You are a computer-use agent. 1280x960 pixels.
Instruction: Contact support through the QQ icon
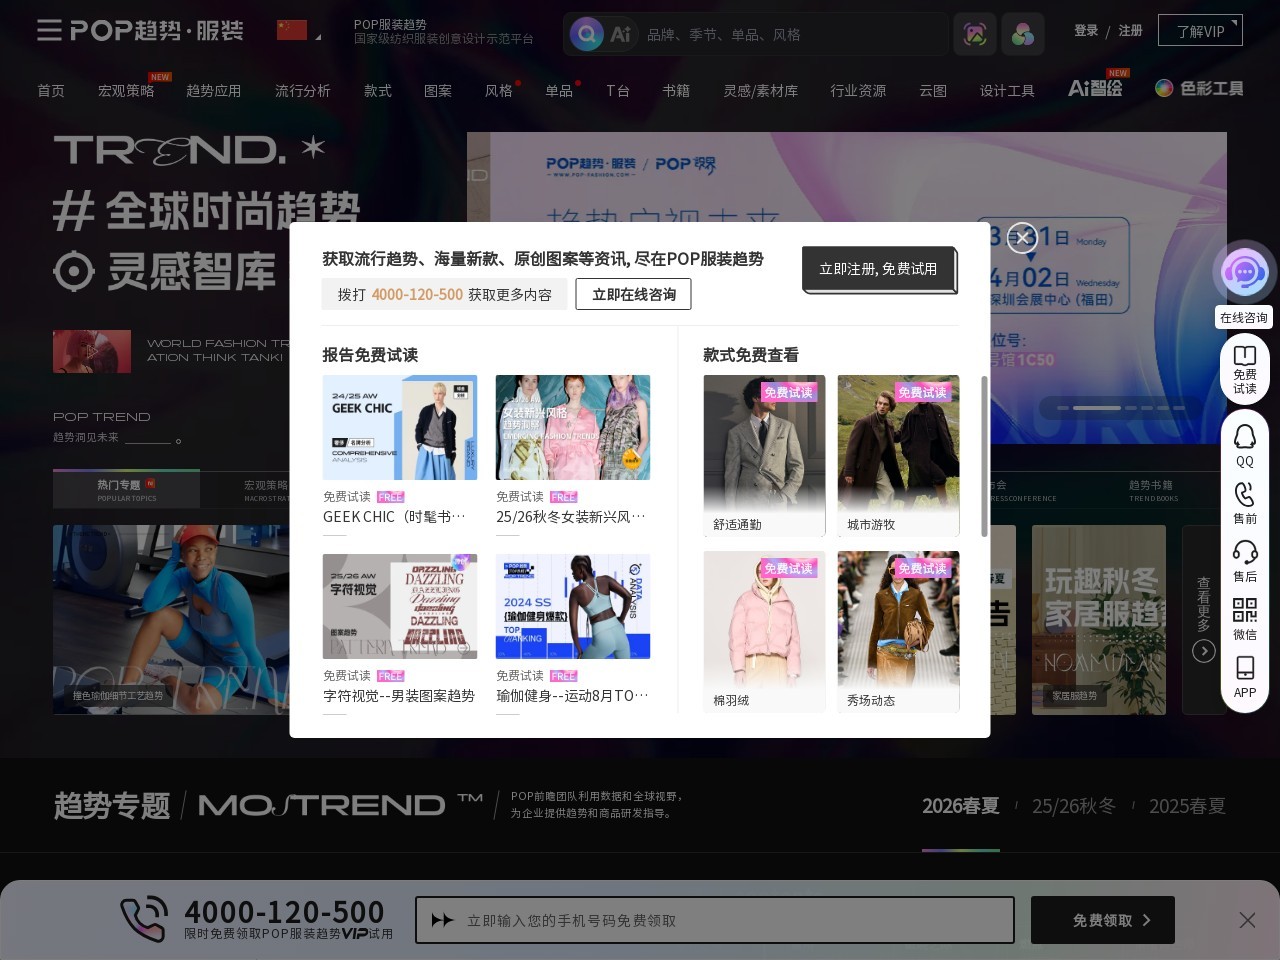1244,437
